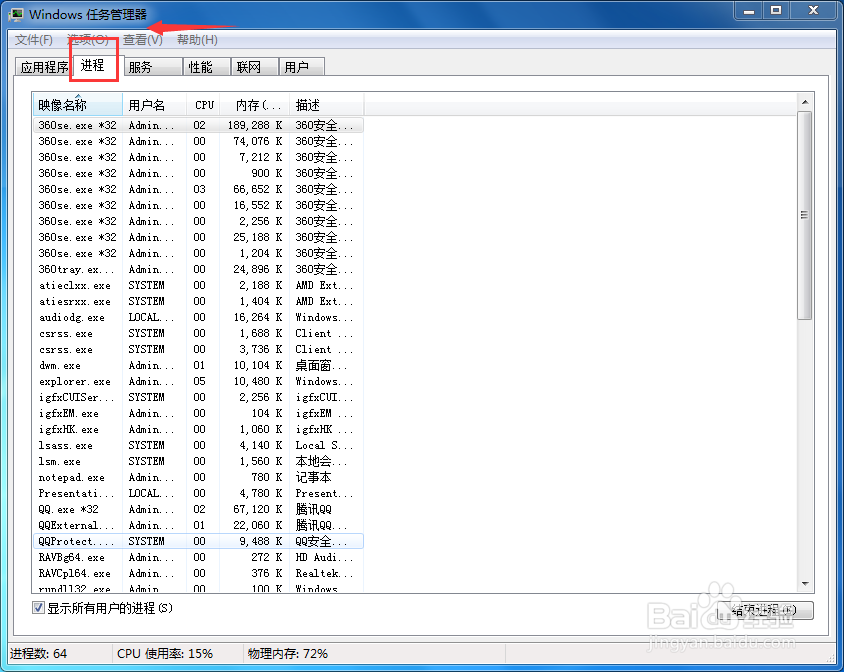Switch to the 应用程序 tab
844x672 pixels.
coord(44,67)
